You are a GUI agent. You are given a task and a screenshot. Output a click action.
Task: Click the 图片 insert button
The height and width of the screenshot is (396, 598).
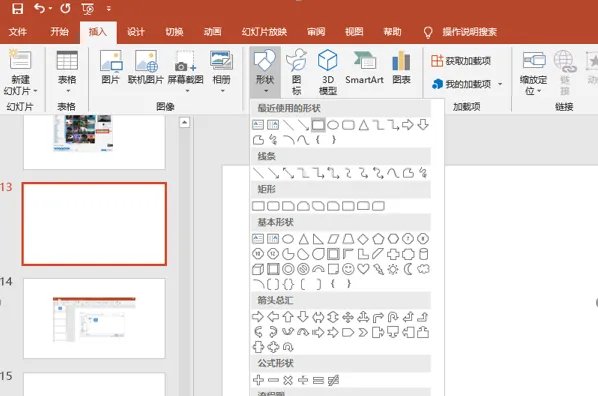111,67
